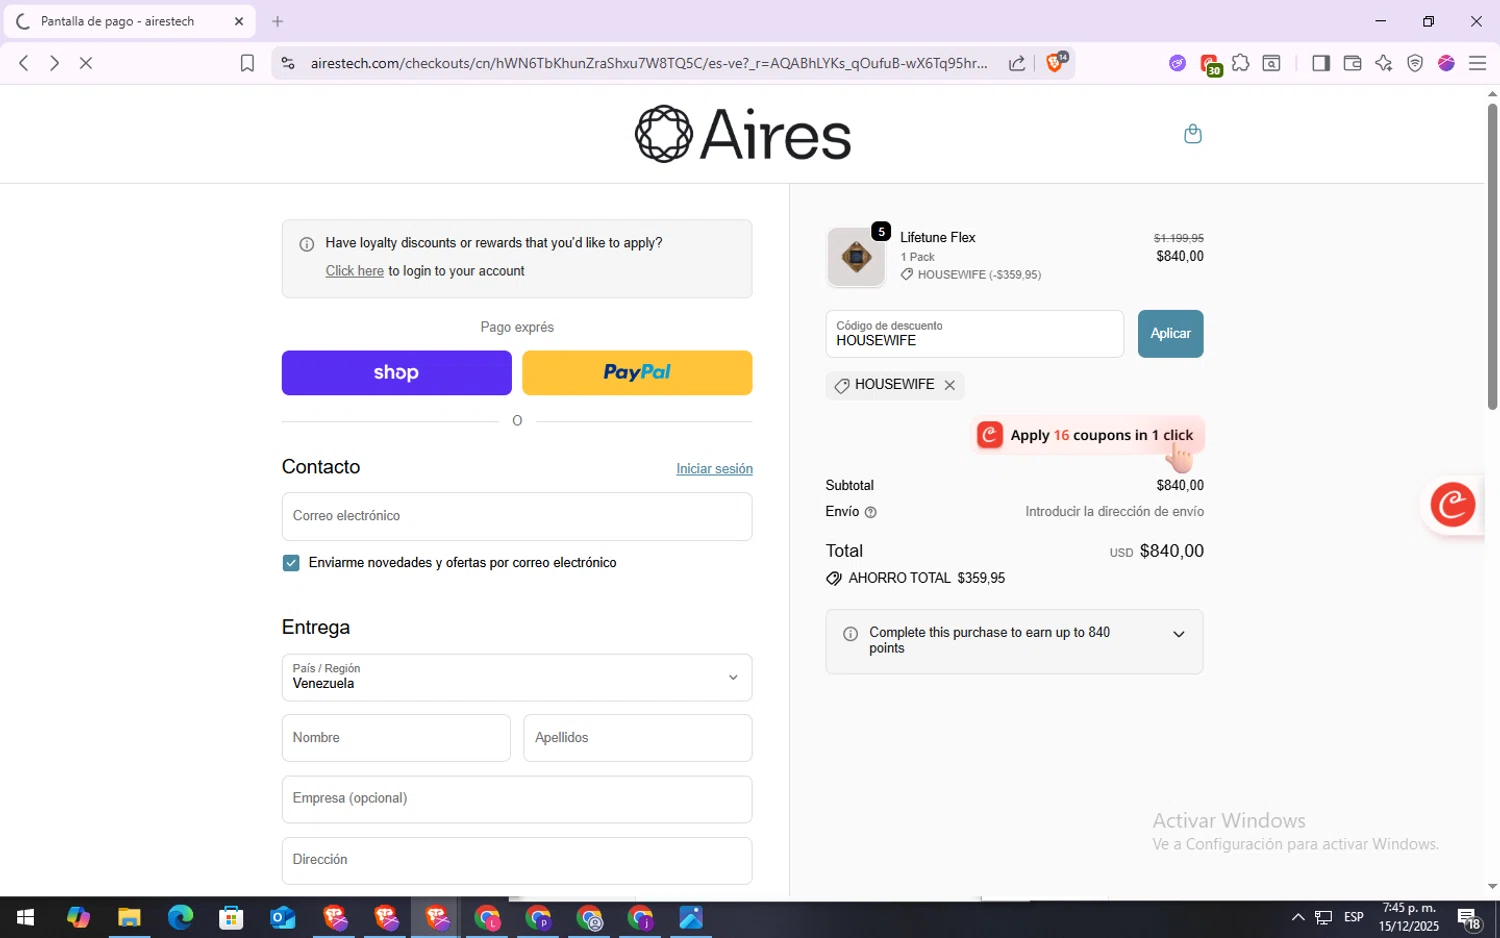Open the coupon extension with 30 badge
This screenshot has height=938, width=1500.
coord(1210,65)
